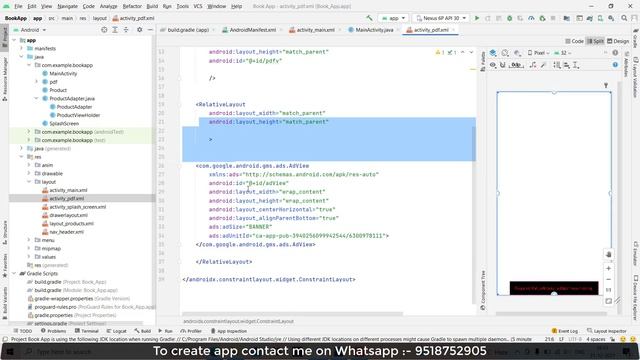This screenshot has height=360, width=640.
Task: Expand the drawable folder
Action: coord(29,173)
